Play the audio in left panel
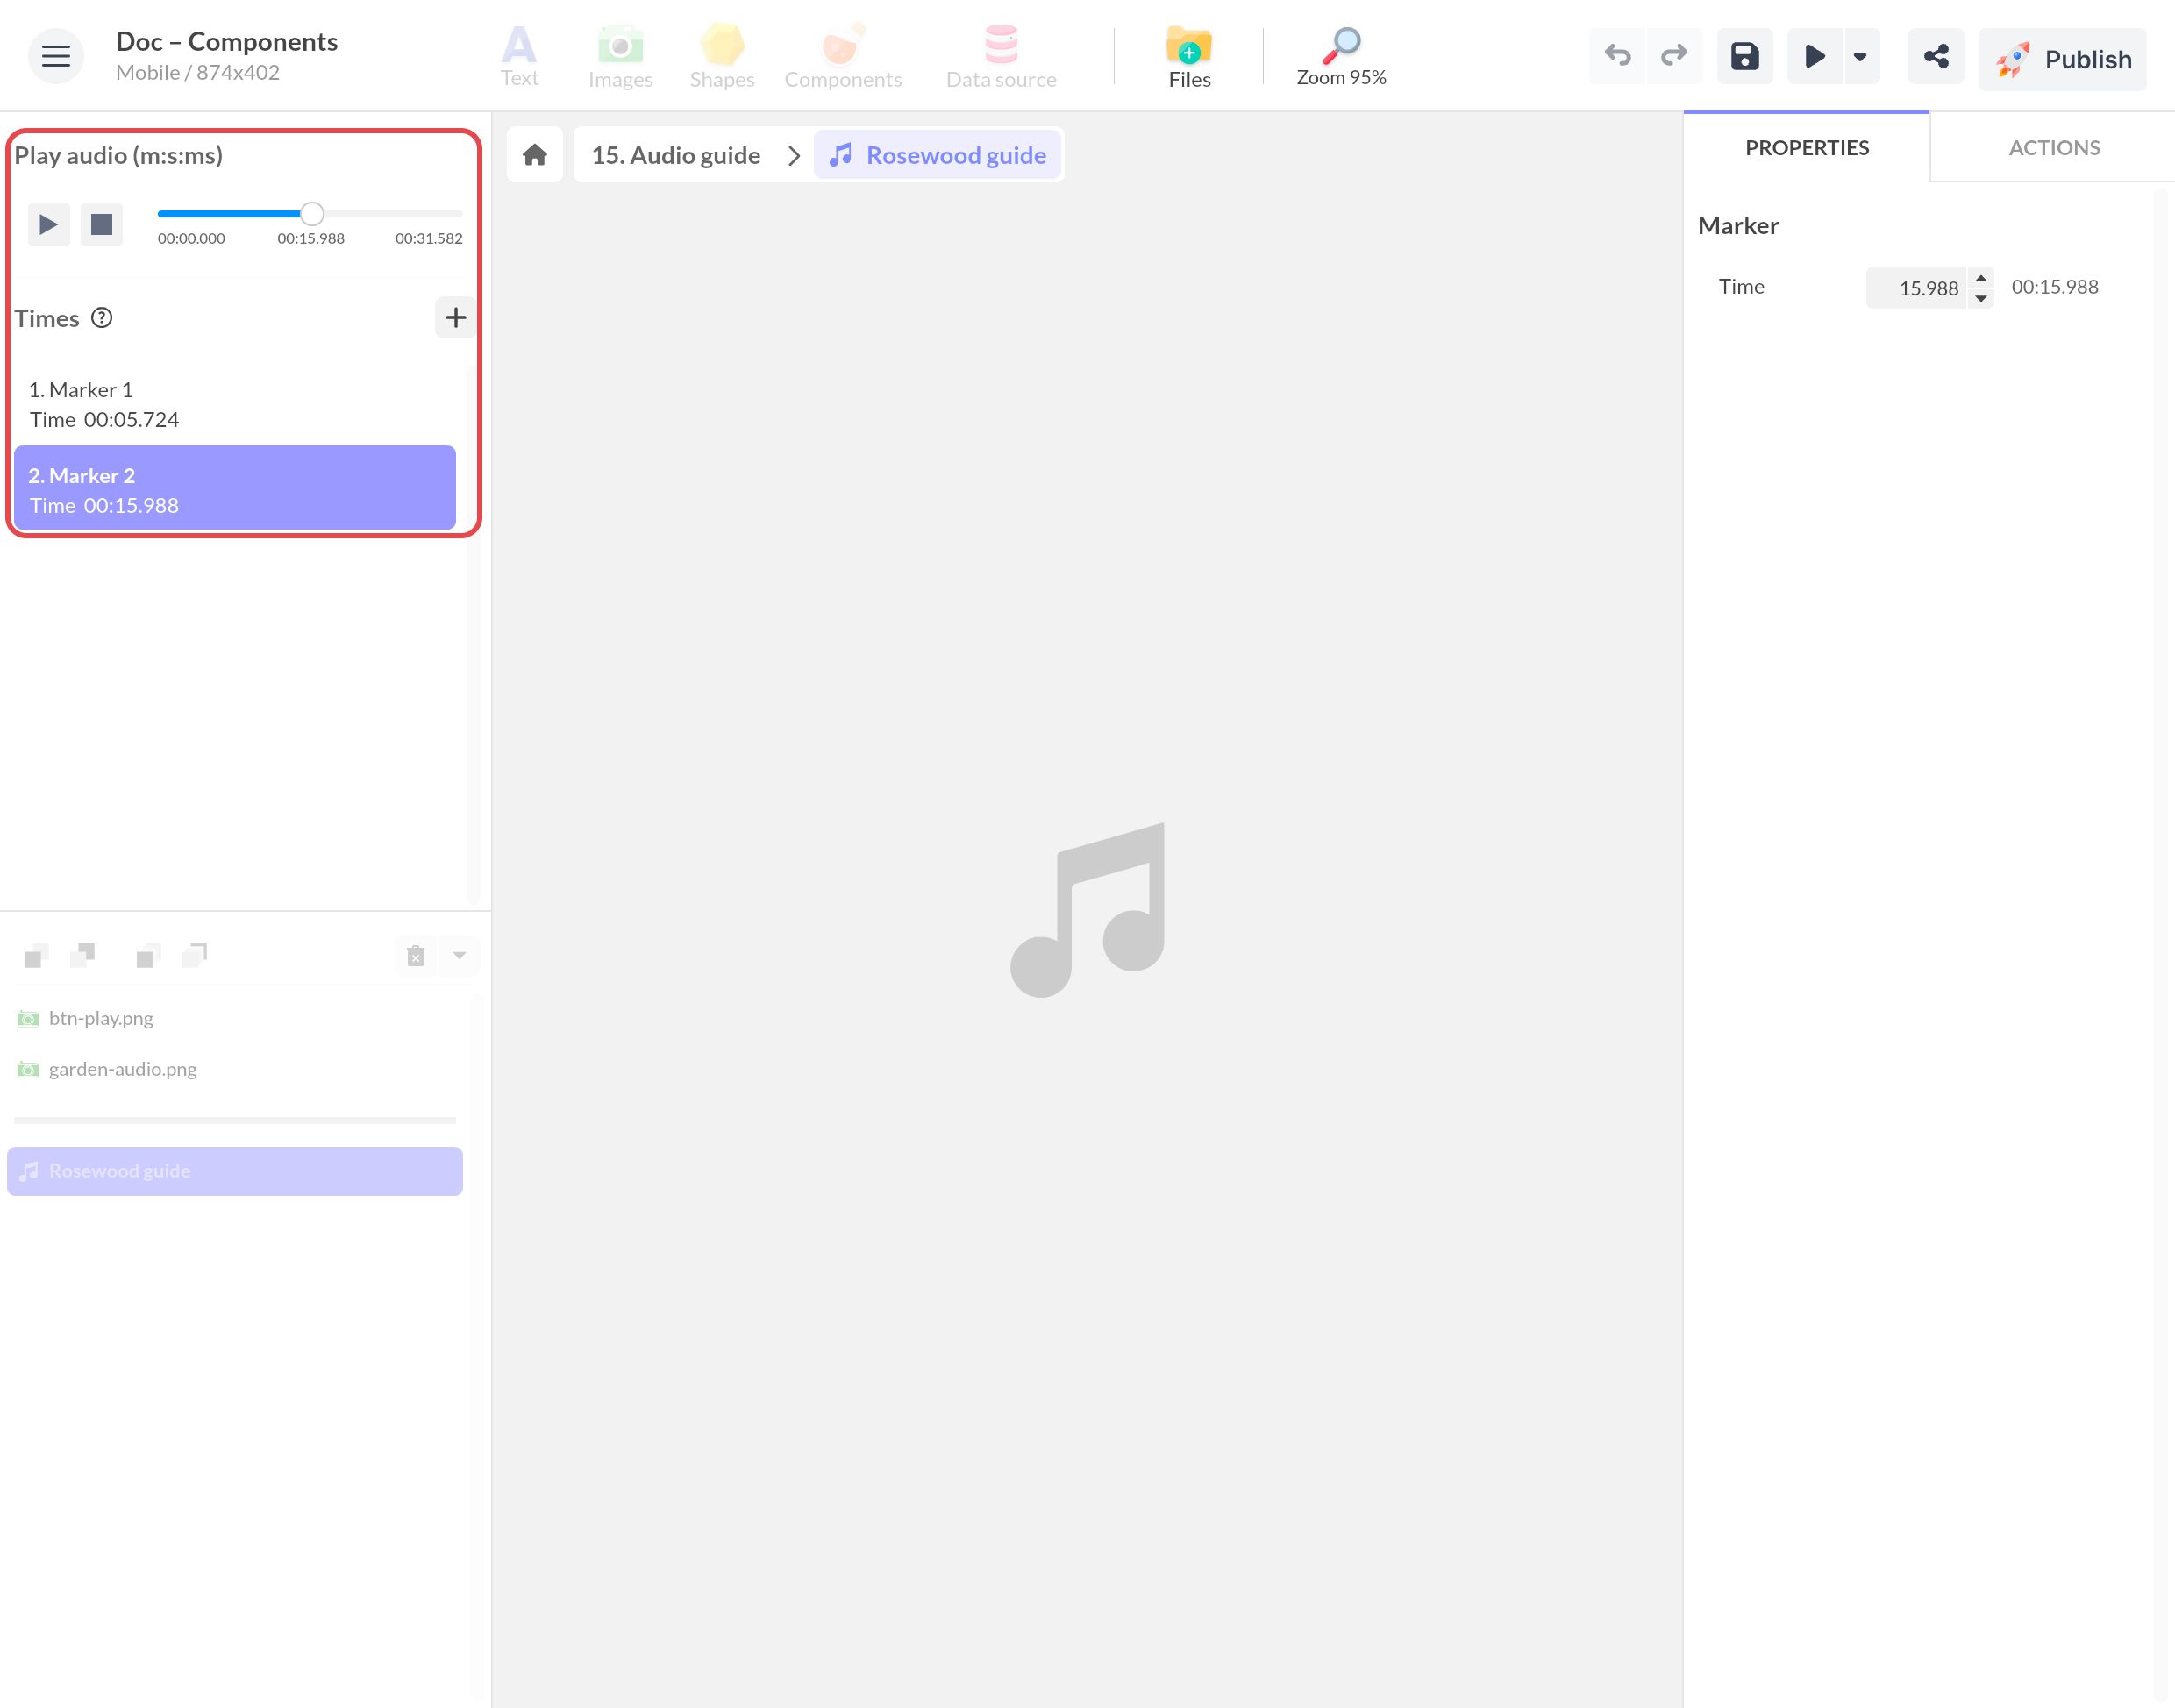 [48, 224]
